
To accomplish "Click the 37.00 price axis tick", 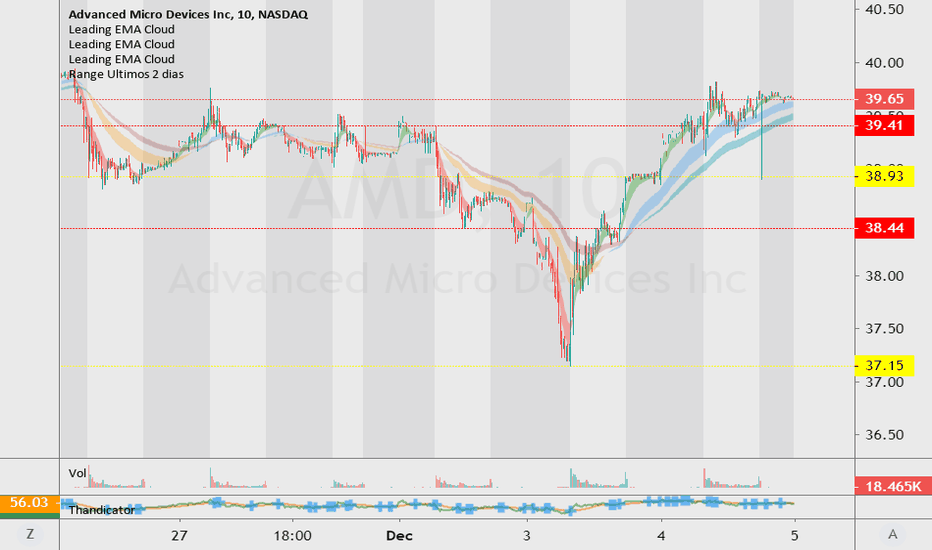I will point(884,382).
